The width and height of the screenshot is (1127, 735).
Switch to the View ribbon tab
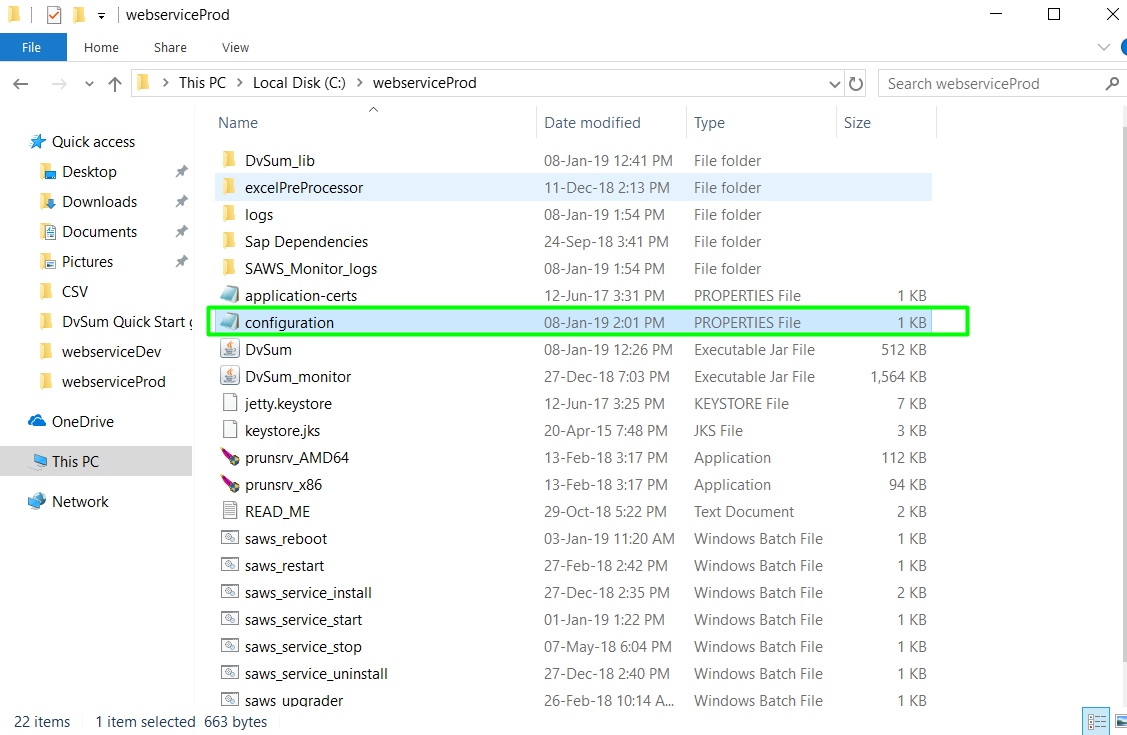tap(235, 47)
